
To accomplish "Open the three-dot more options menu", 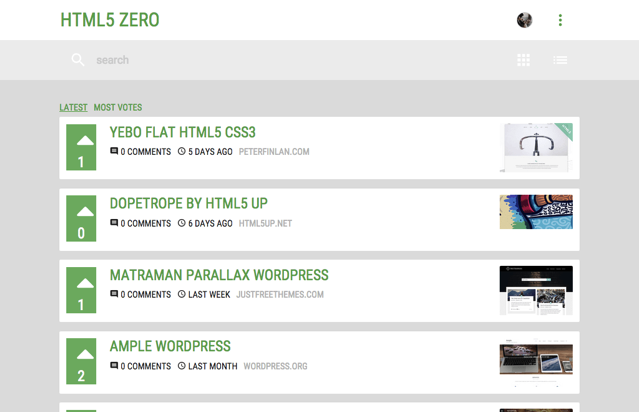I will 560,20.
